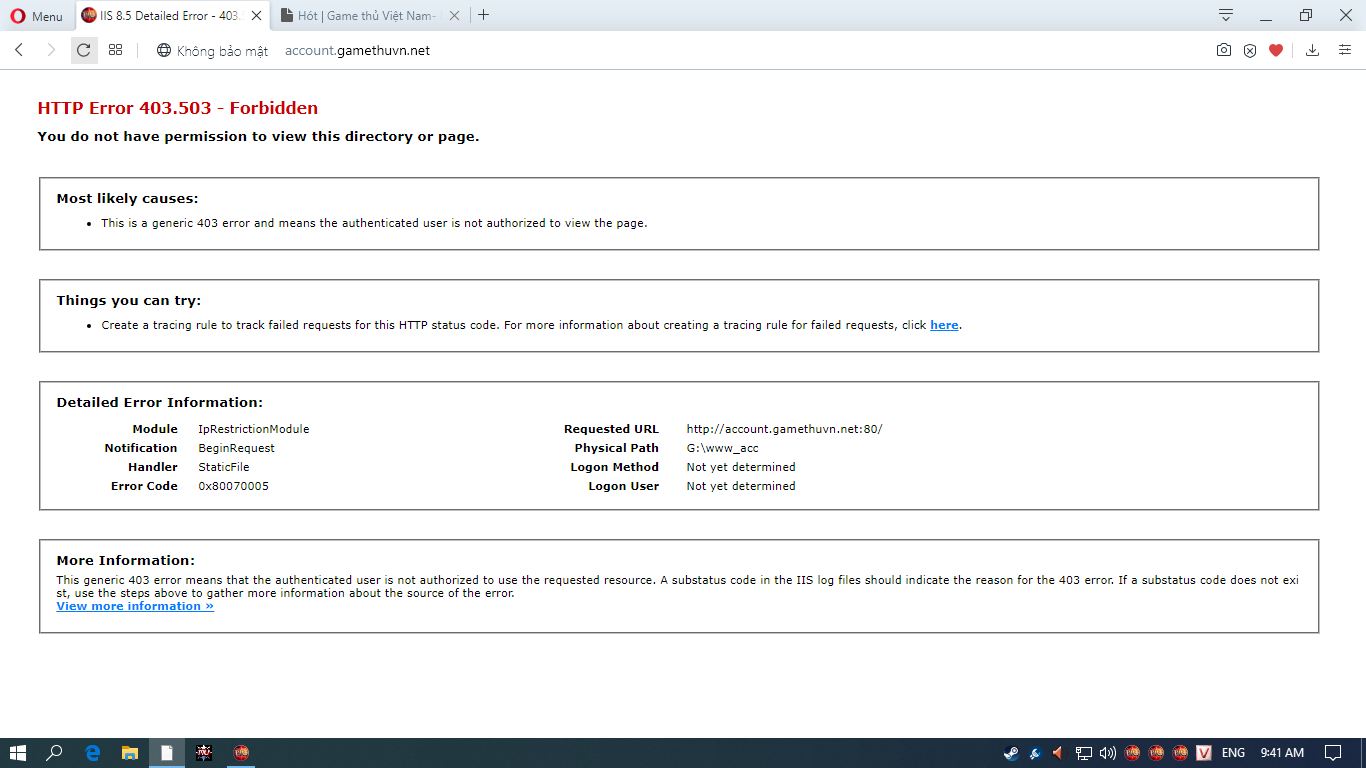Go back to previous page
Screen dimensions: 1366x768
pyautogui.click(x=19, y=50)
